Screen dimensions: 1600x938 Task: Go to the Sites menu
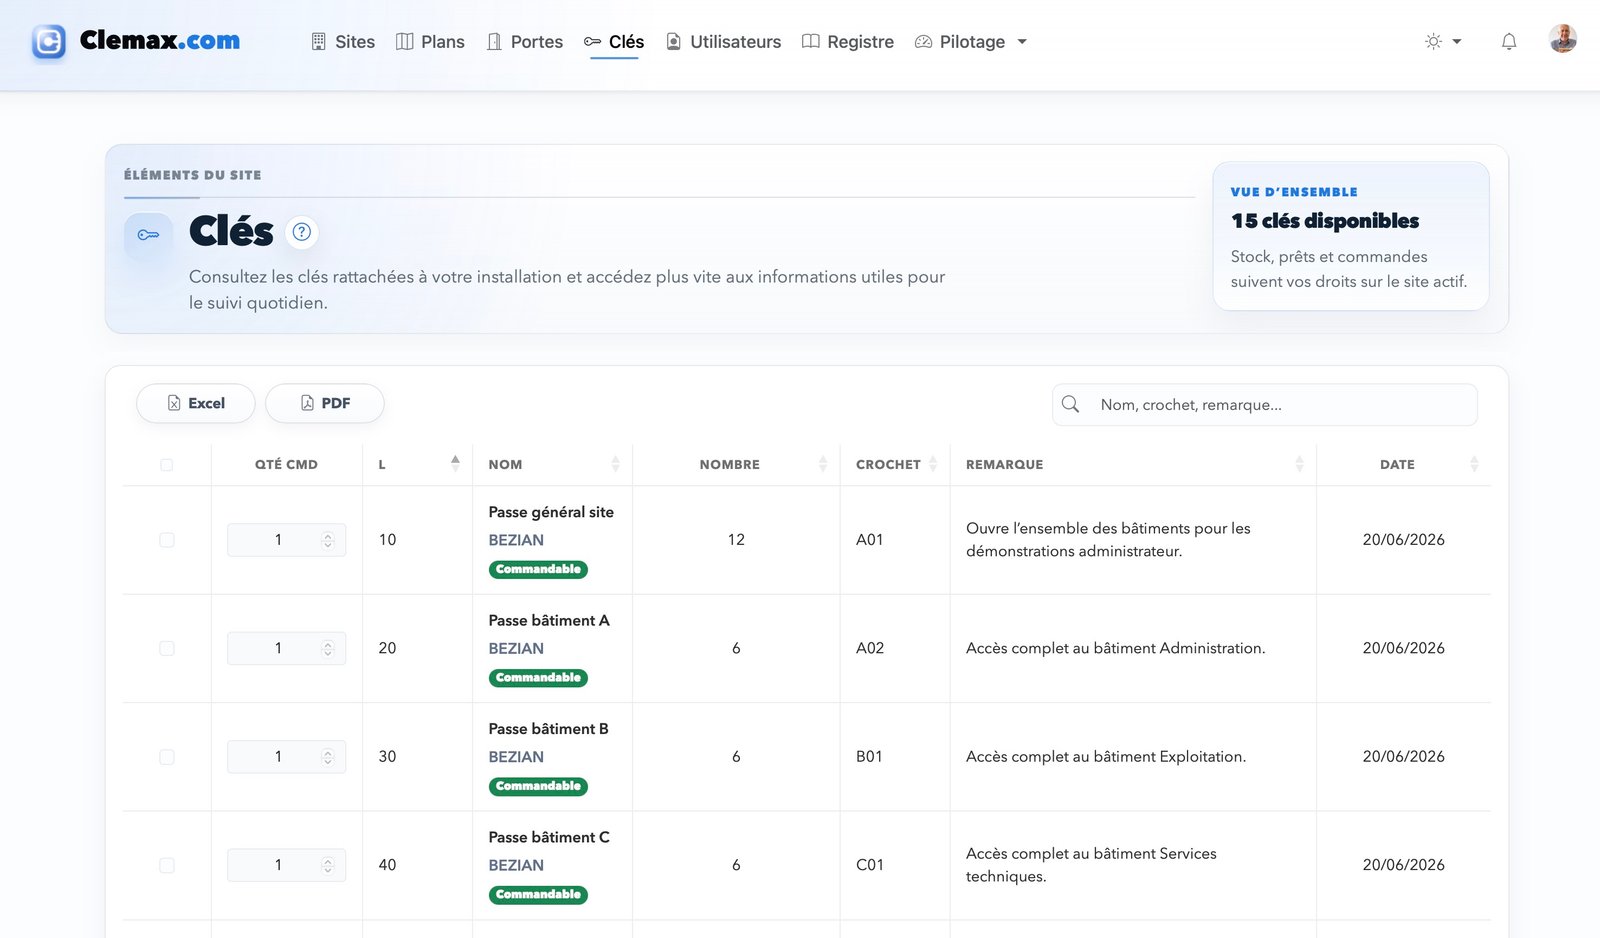(343, 42)
